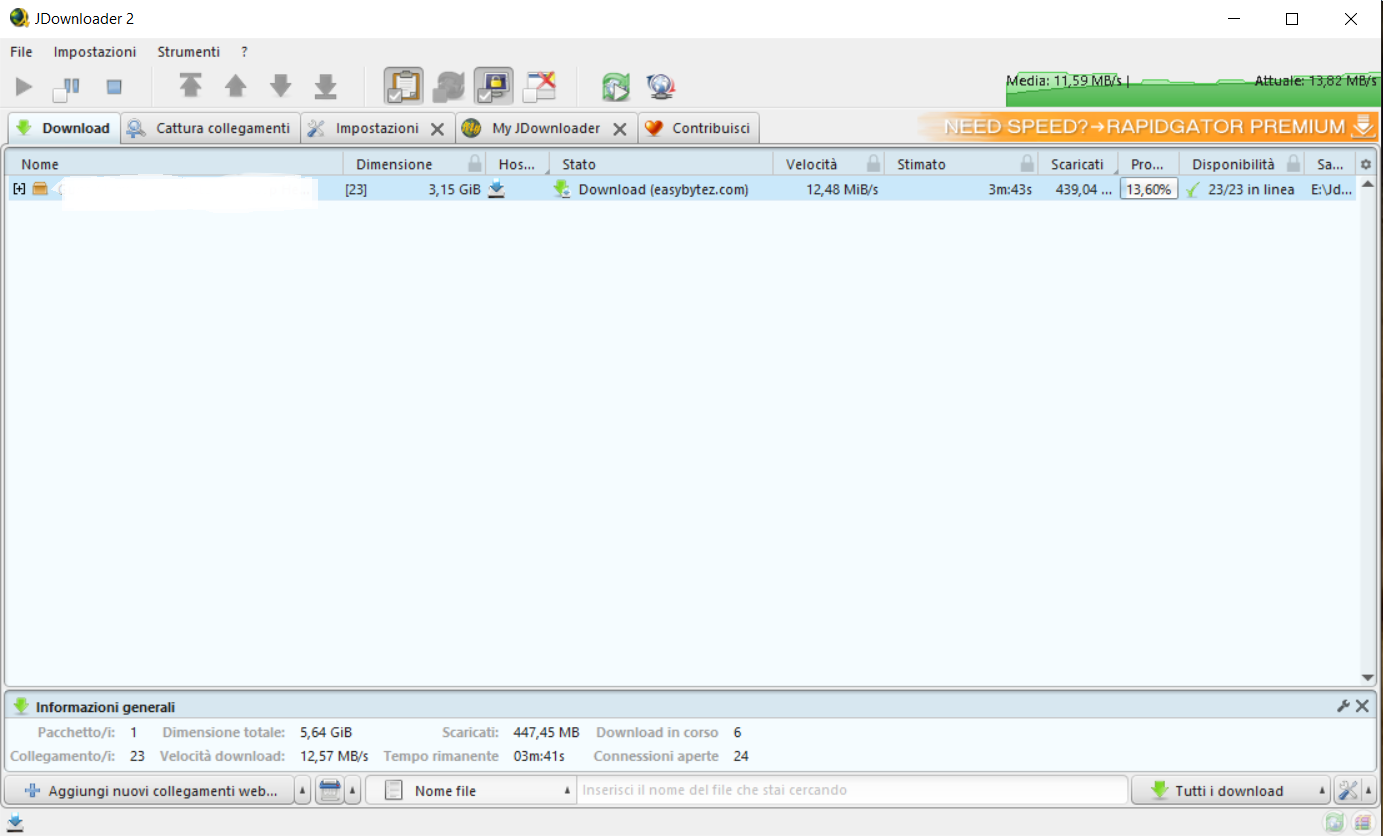Click the table scrollbar down arrow
This screenshot has width=1383, height=836.
pyautogui.click(x=1368, y=677)
